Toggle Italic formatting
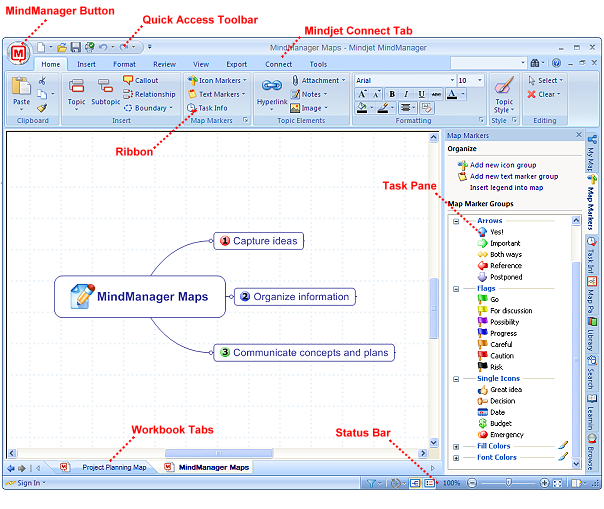This screenshot has height=509, width=604. (406, 94)
